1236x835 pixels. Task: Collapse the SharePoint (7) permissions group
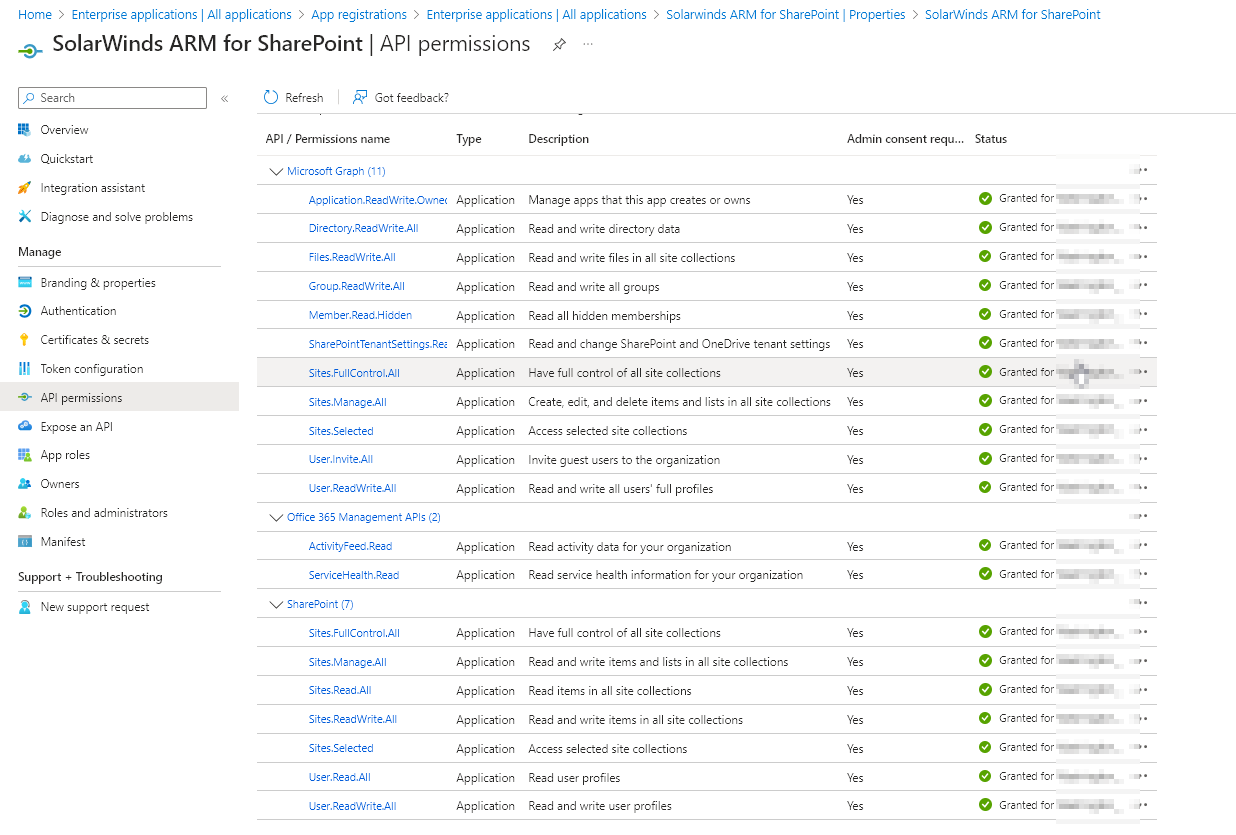(x=277, y=605)
